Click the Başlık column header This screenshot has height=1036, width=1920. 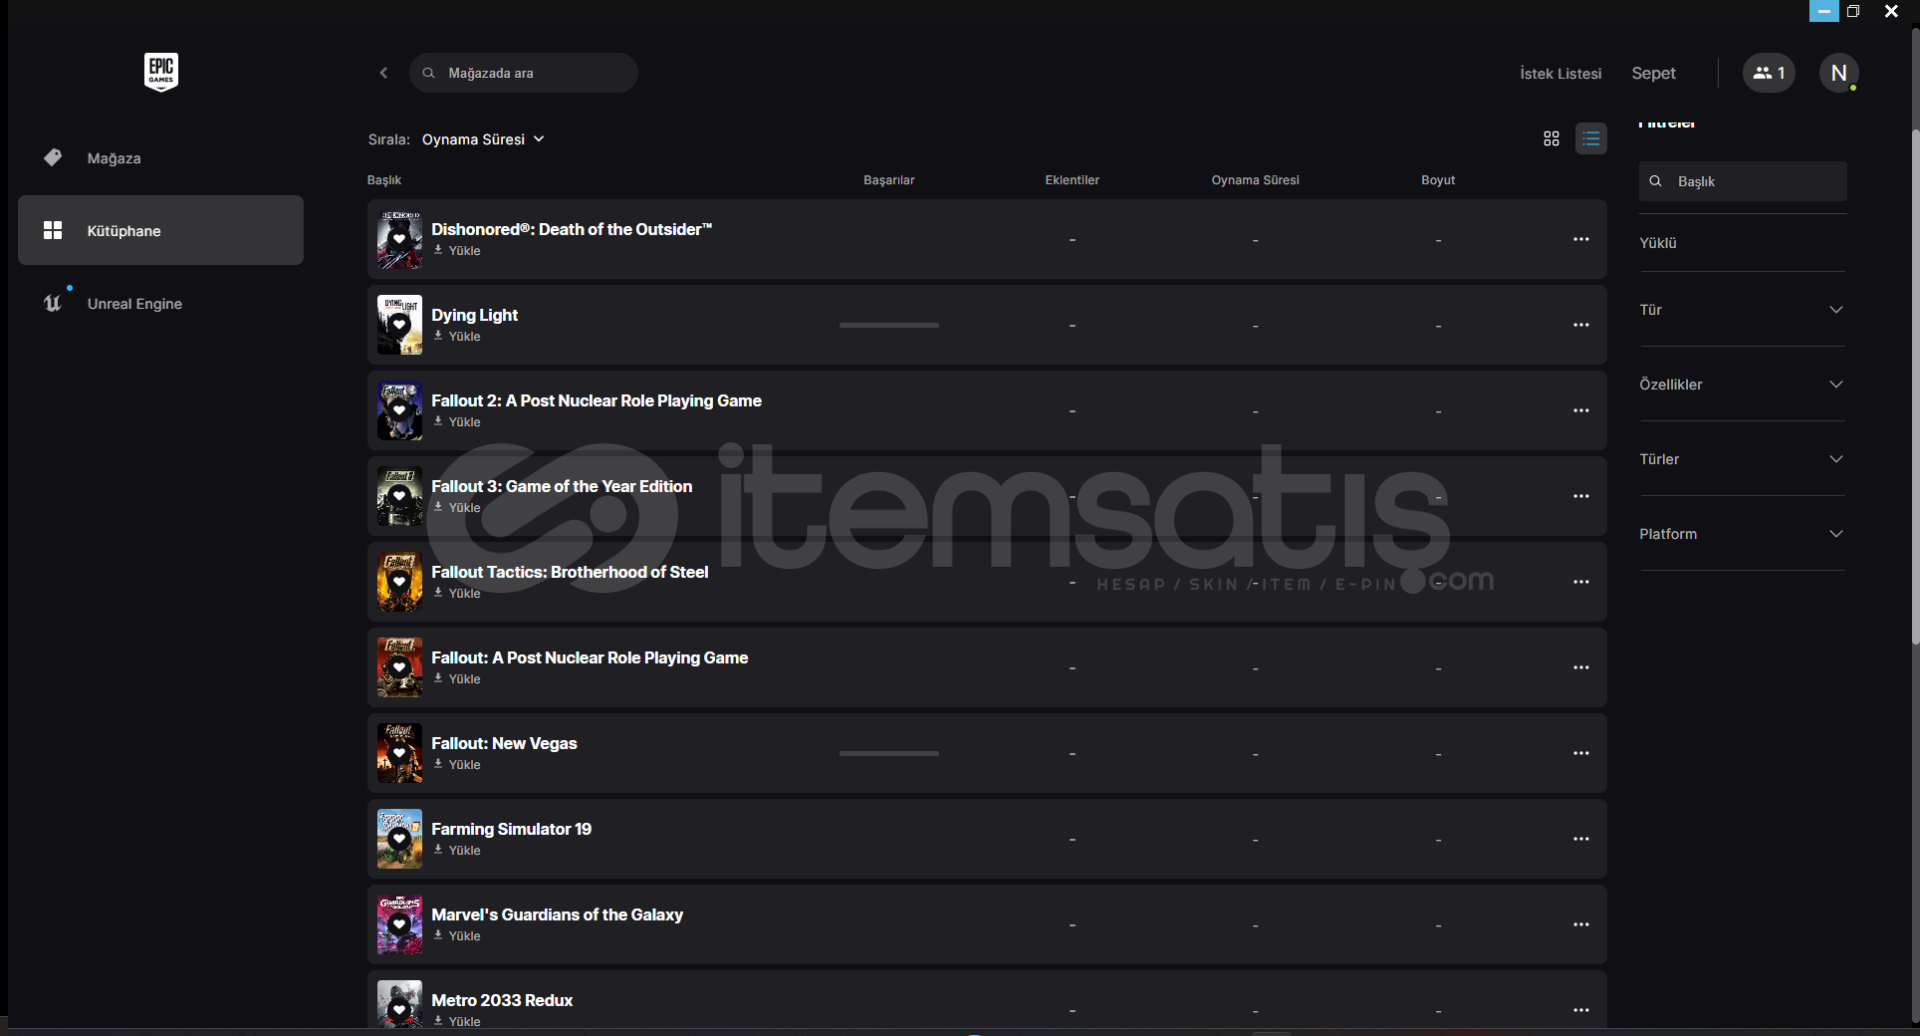(384, 180)
